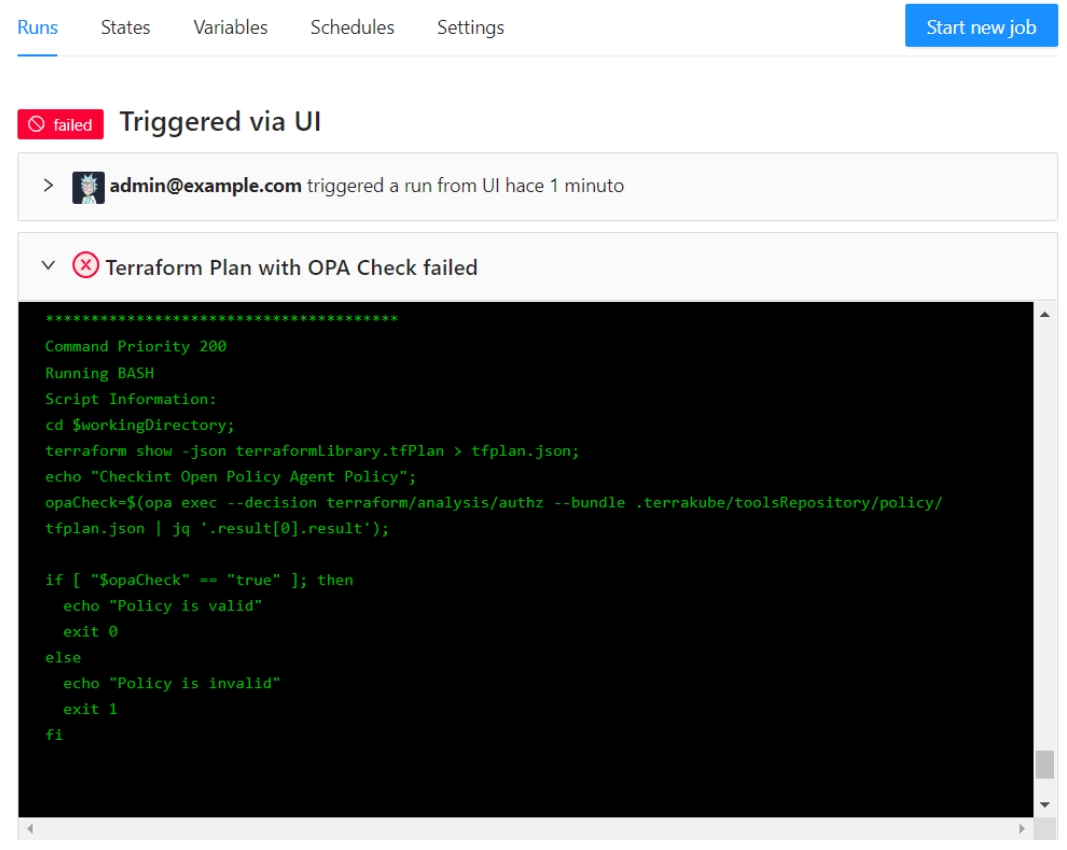Open the workspace Settings tab

point(470,27)
